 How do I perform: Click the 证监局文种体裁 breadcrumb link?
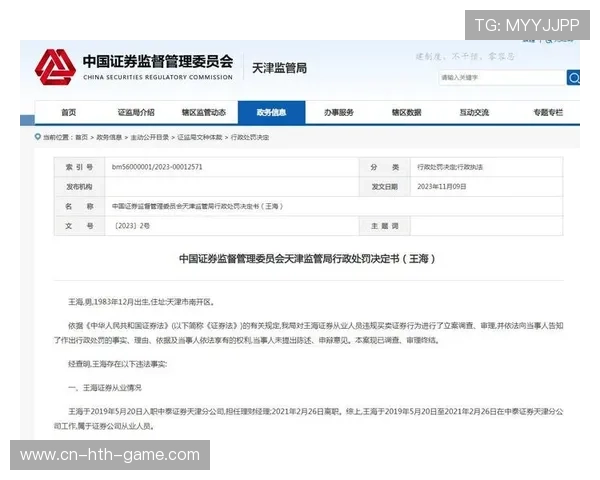[x=199, y=137]
